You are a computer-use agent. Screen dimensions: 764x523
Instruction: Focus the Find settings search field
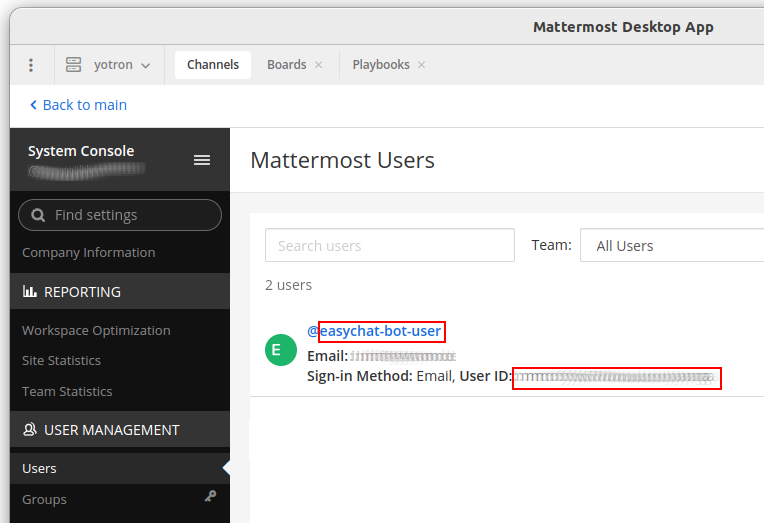point(120,215)
